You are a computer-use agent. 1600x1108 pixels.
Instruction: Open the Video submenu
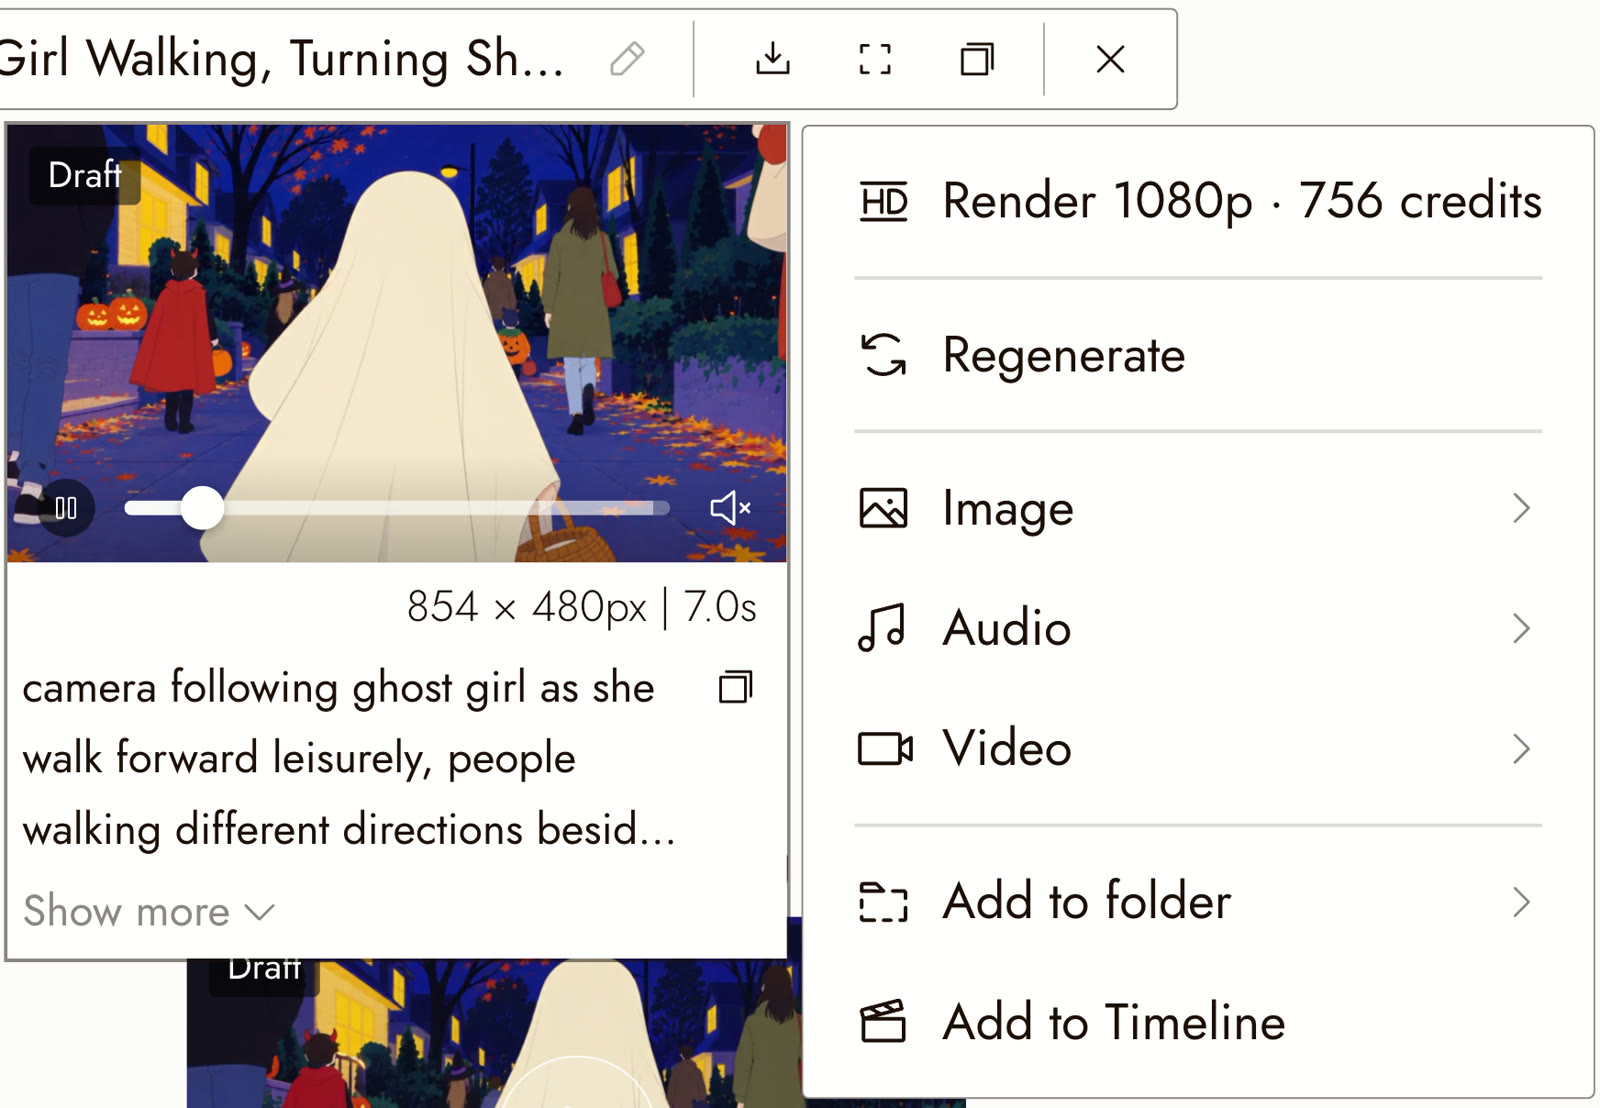1198,748
